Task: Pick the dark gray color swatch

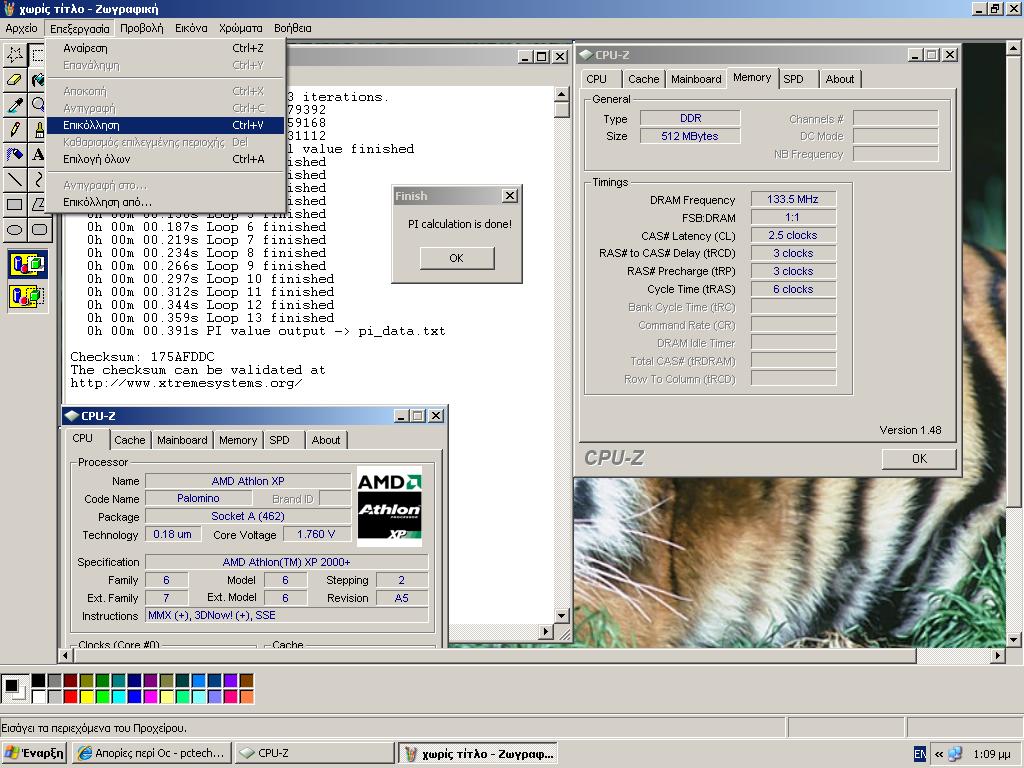Action: pyautogui.click(x=54, y=680)
